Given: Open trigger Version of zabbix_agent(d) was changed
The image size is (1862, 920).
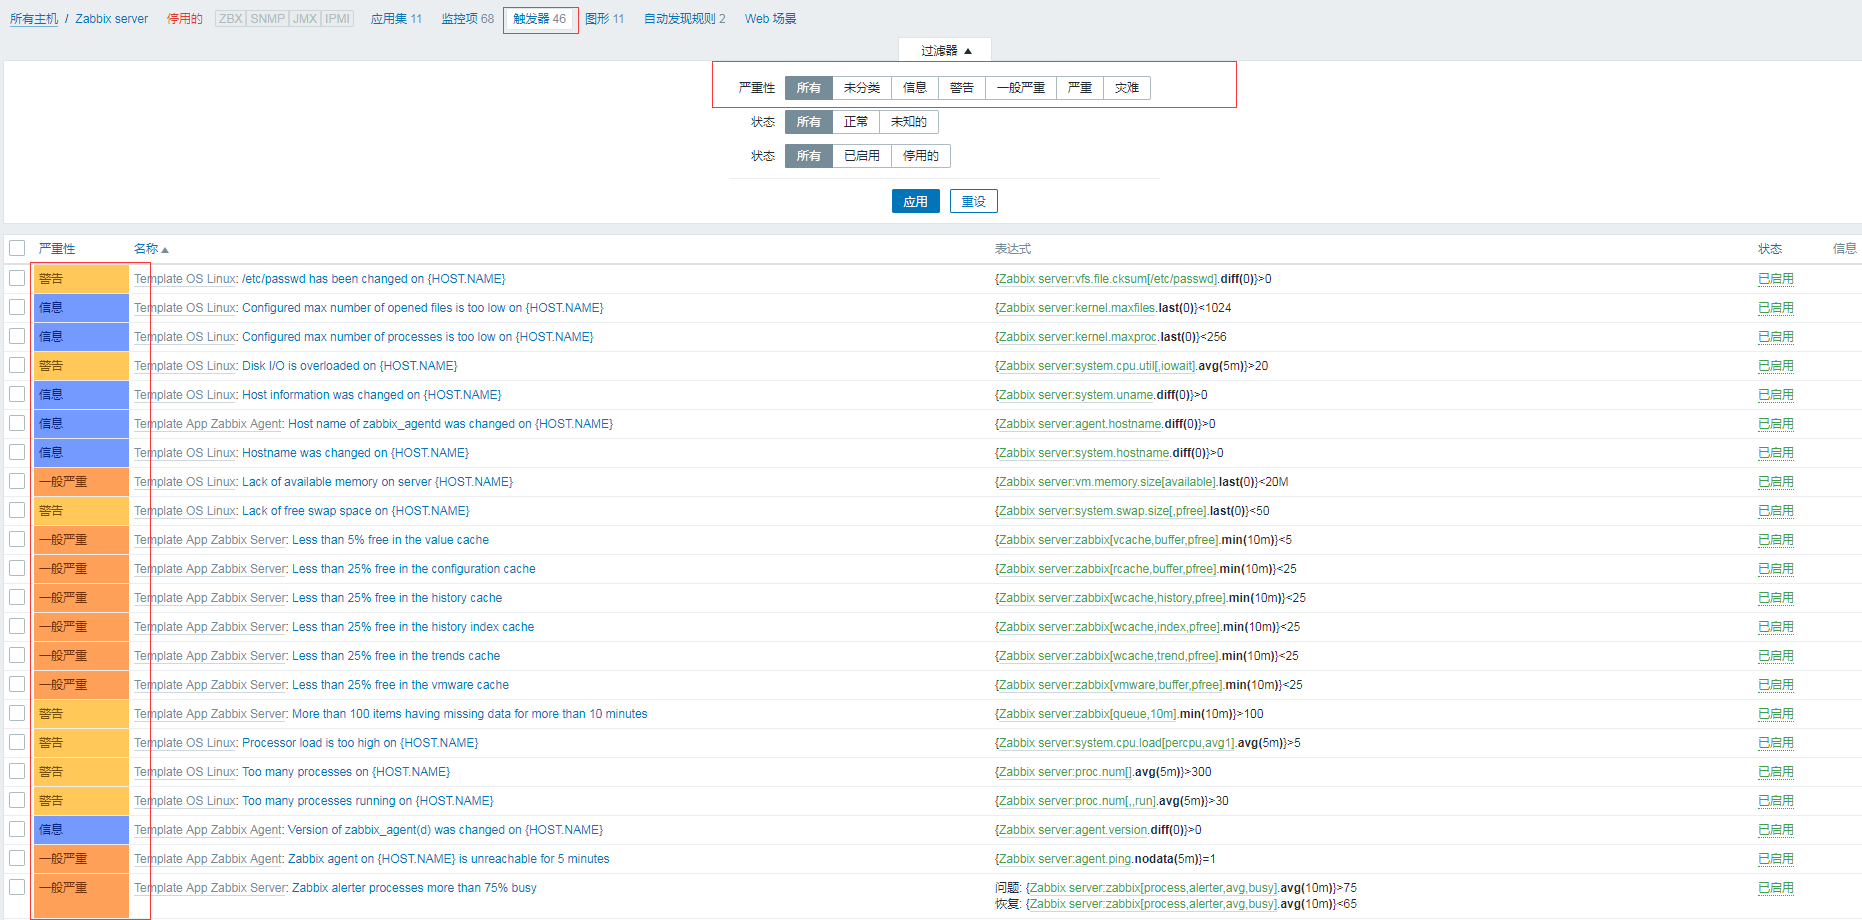Looking at the screenshot, I should tap(446, 830).
